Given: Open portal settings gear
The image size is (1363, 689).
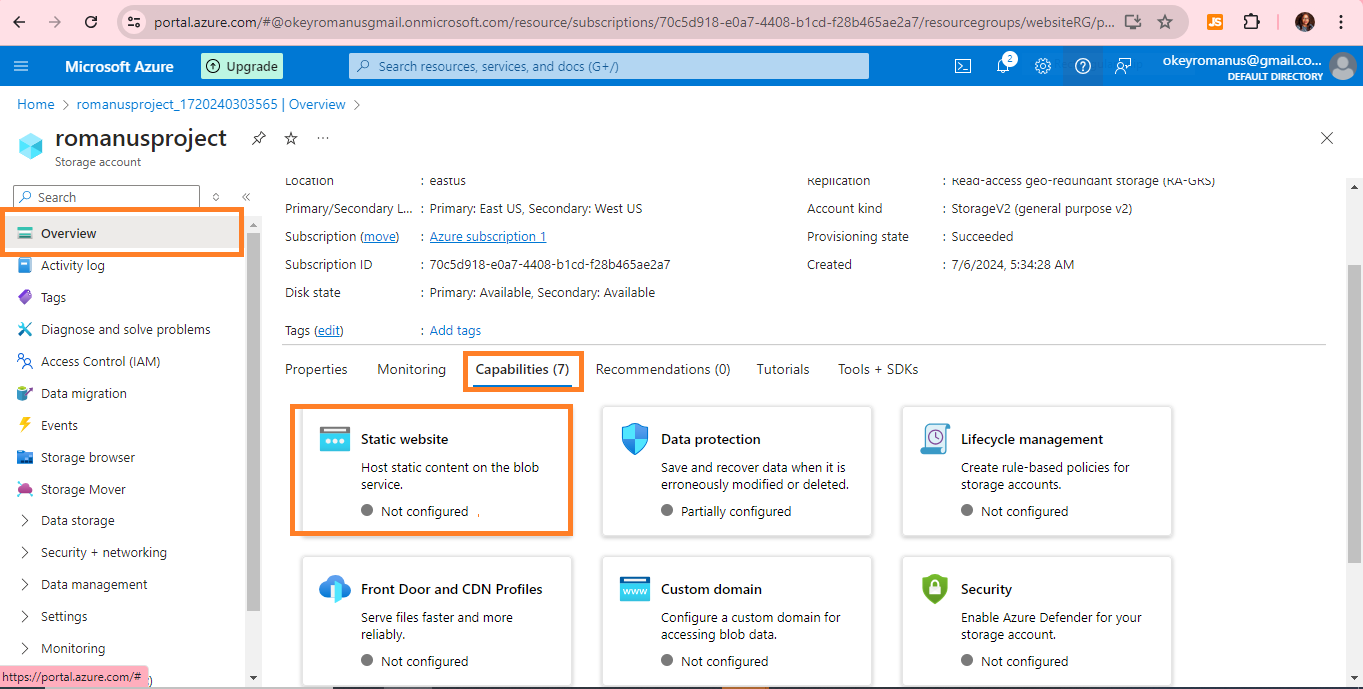Looking at the screenshot, I should tap(1043, 66).
